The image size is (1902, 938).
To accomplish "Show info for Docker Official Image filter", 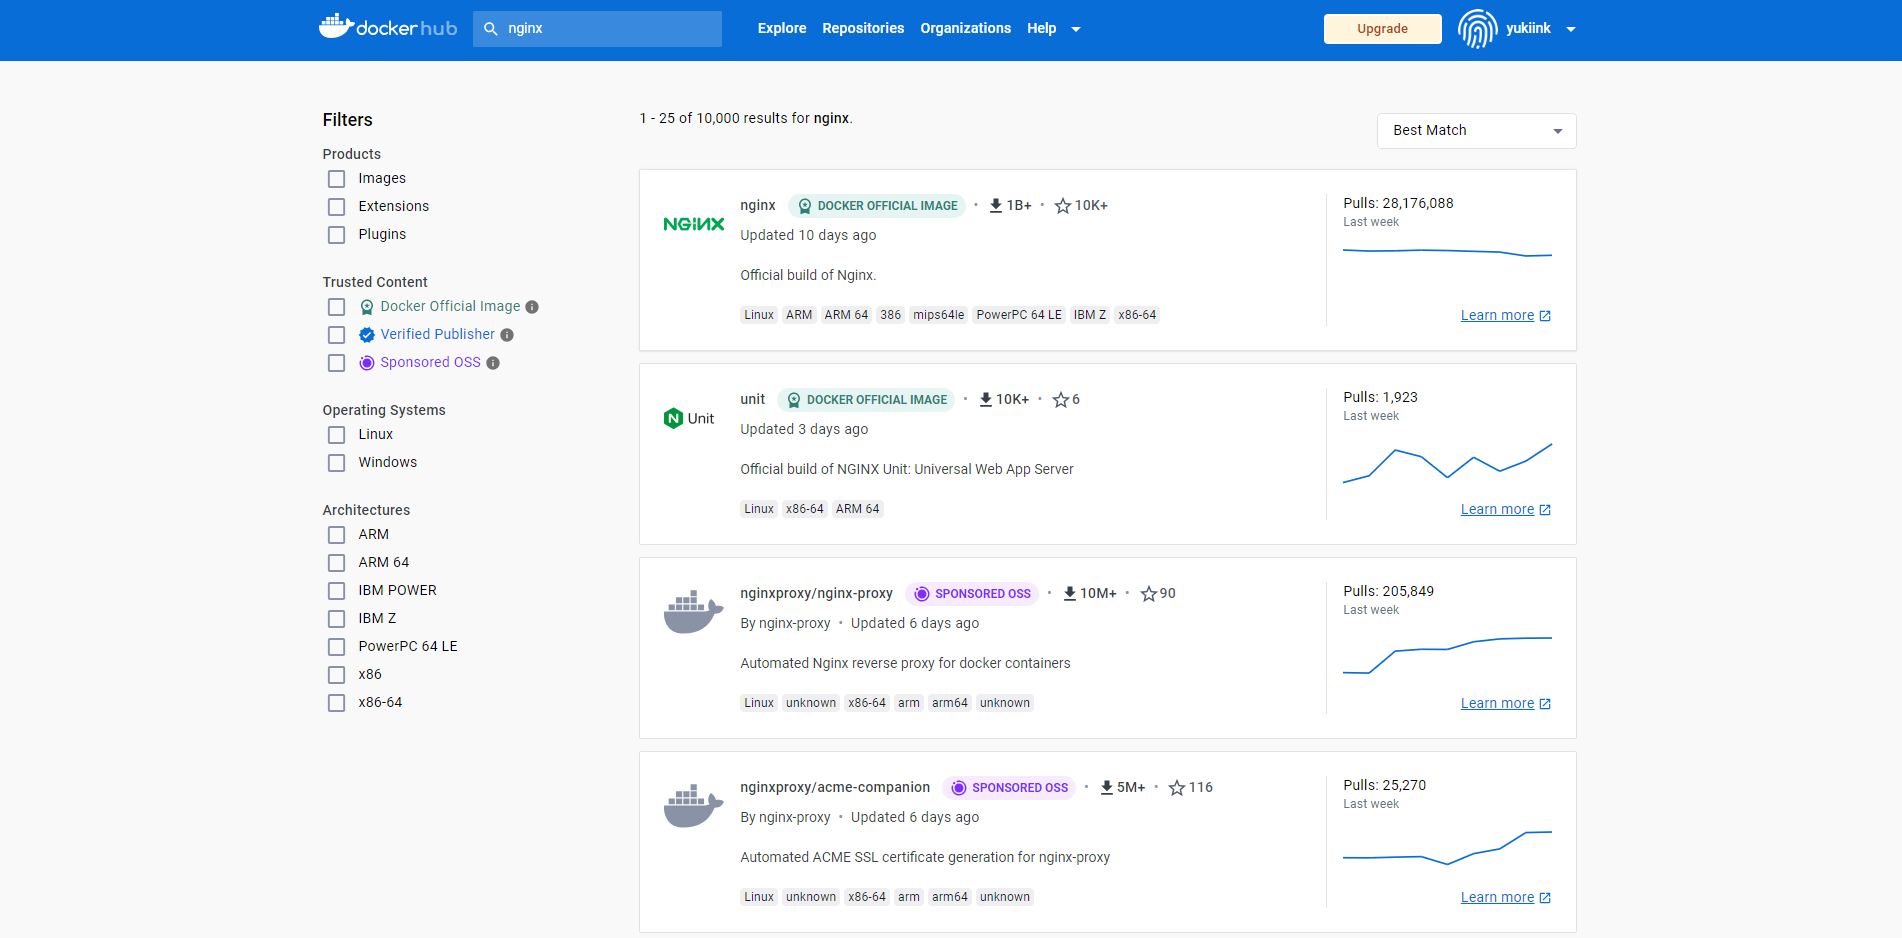I will pos(532,307).
